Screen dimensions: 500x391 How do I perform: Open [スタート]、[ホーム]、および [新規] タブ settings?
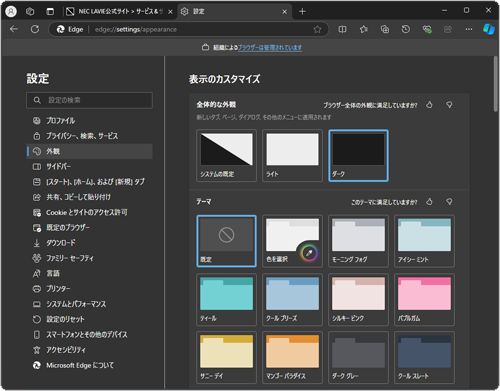[89, 182]
